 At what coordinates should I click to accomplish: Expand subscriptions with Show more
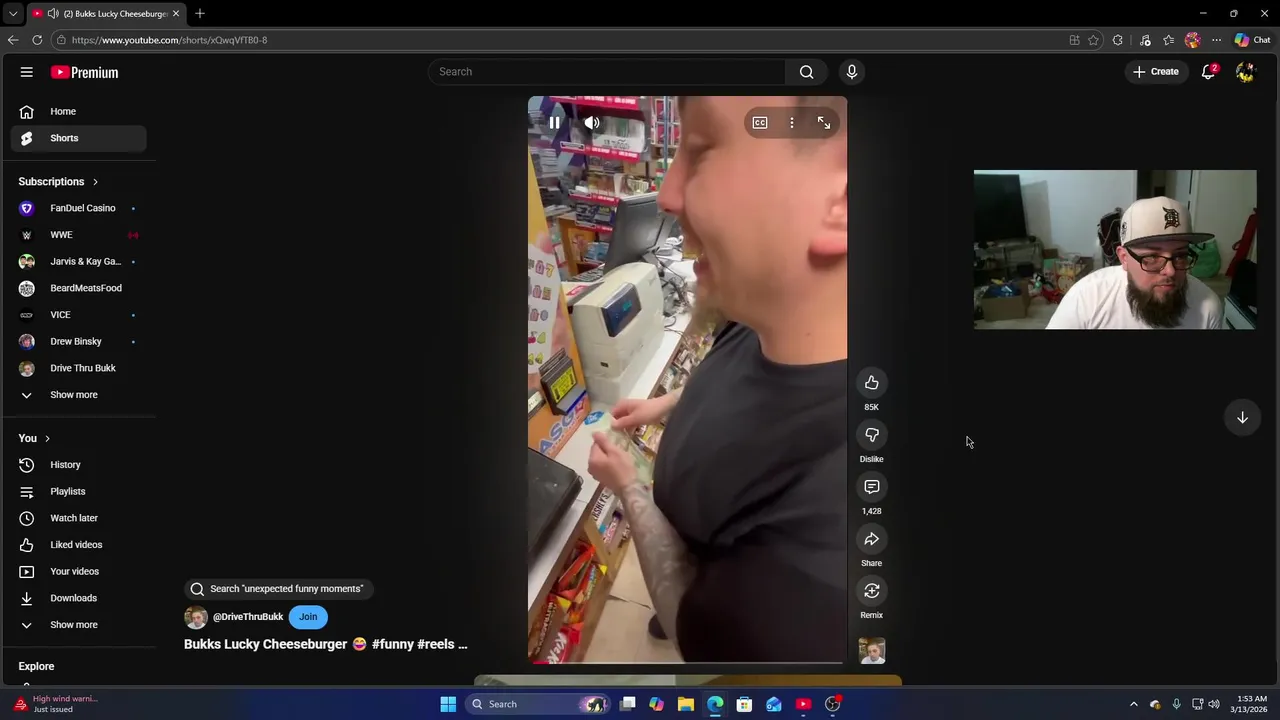pyautogui.click(x=78, y=395)
